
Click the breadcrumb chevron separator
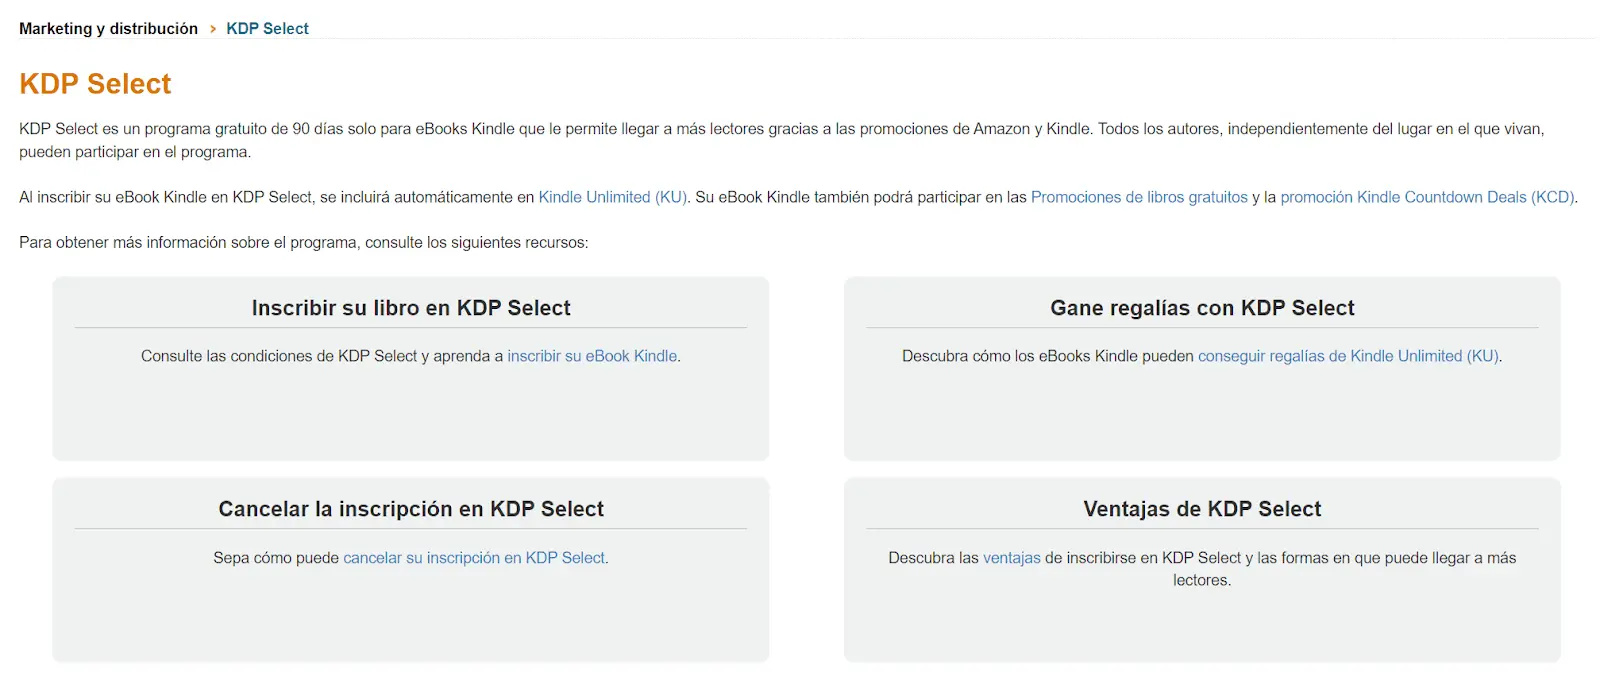213,29
